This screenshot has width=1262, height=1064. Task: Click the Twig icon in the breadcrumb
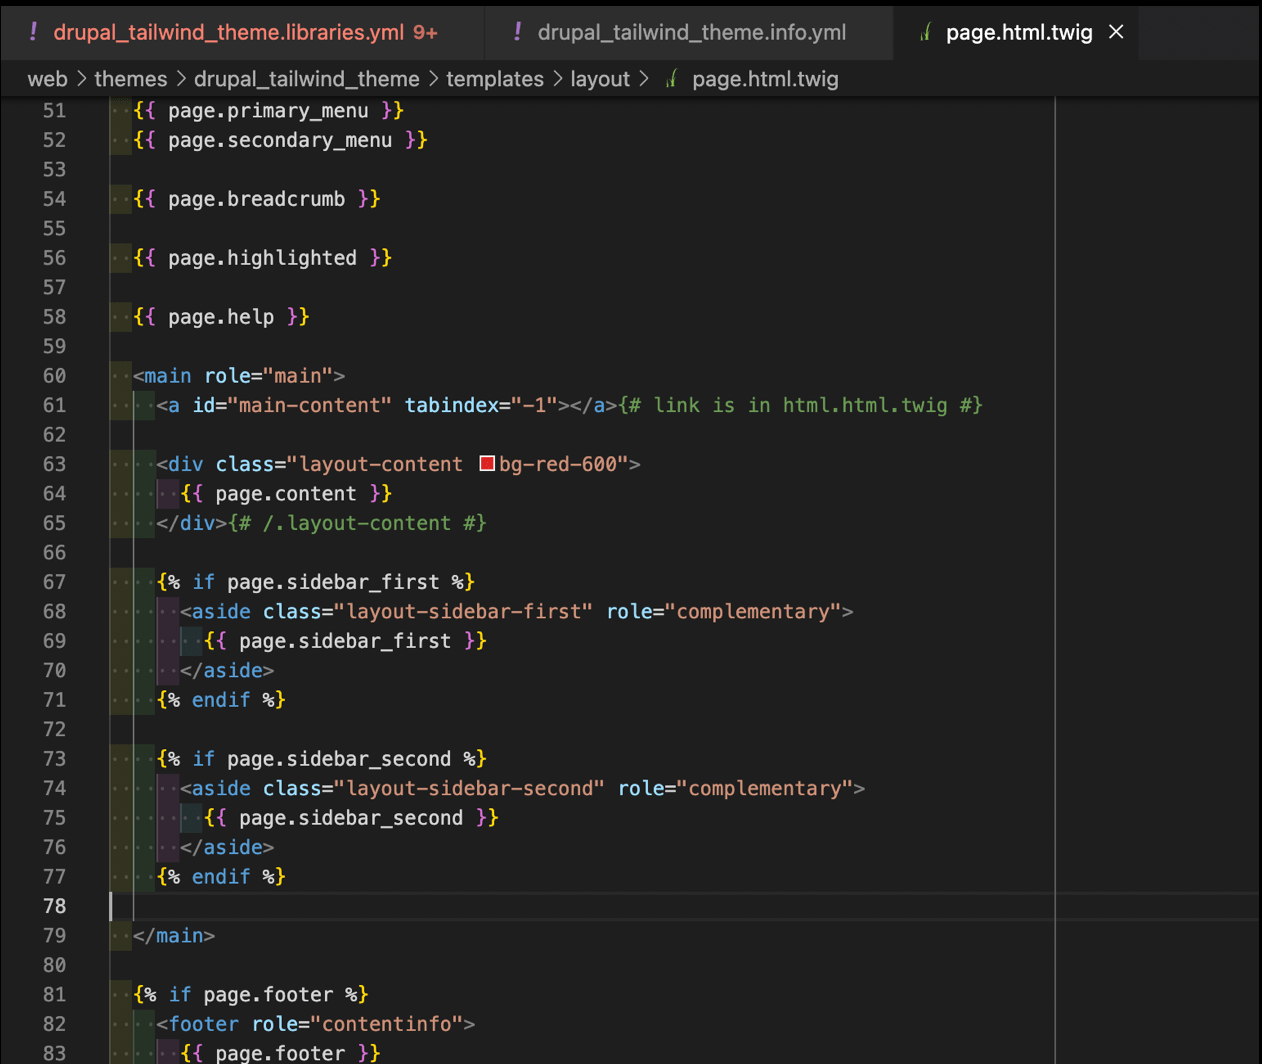[672, 79]
